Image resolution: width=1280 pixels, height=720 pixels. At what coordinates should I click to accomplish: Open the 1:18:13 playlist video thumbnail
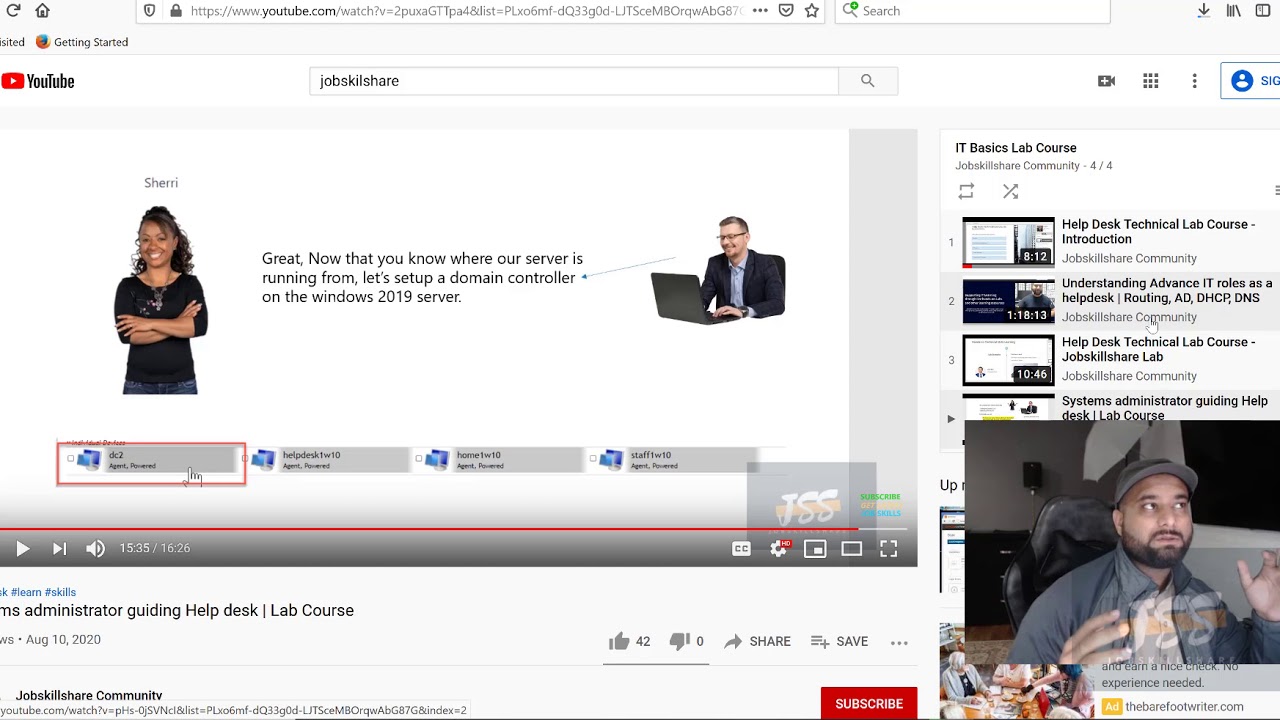[x=1008, y=301]
